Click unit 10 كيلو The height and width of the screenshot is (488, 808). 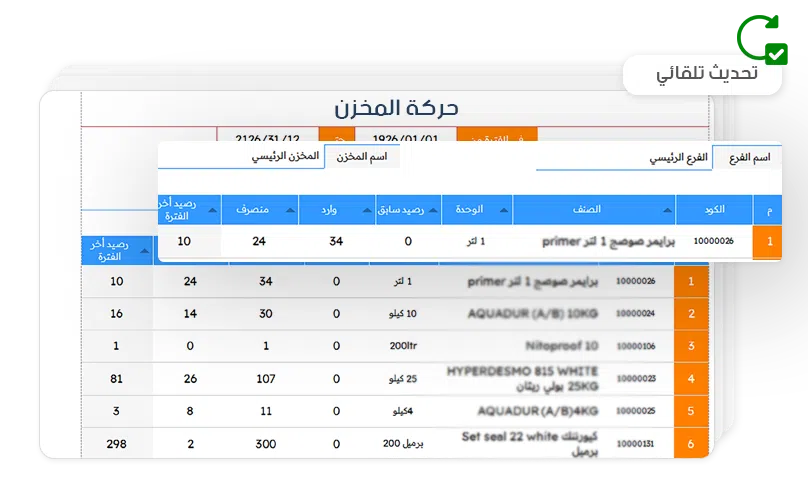[x=403, y=313]
